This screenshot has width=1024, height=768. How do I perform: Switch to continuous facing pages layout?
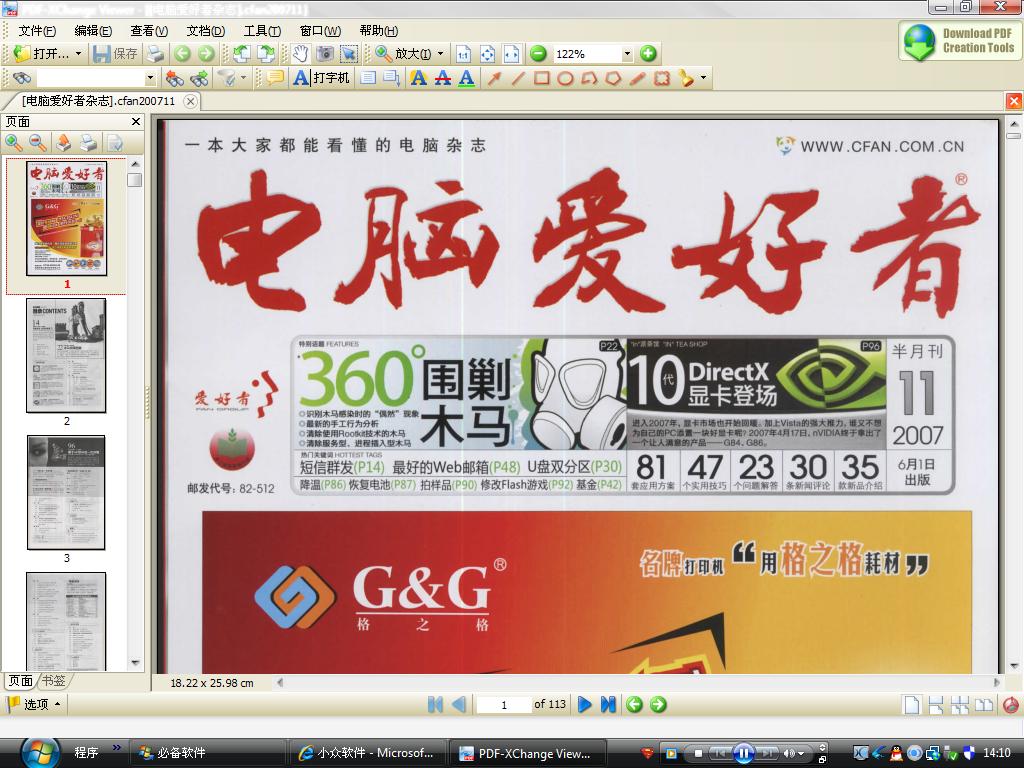click(x=960, y=705)
